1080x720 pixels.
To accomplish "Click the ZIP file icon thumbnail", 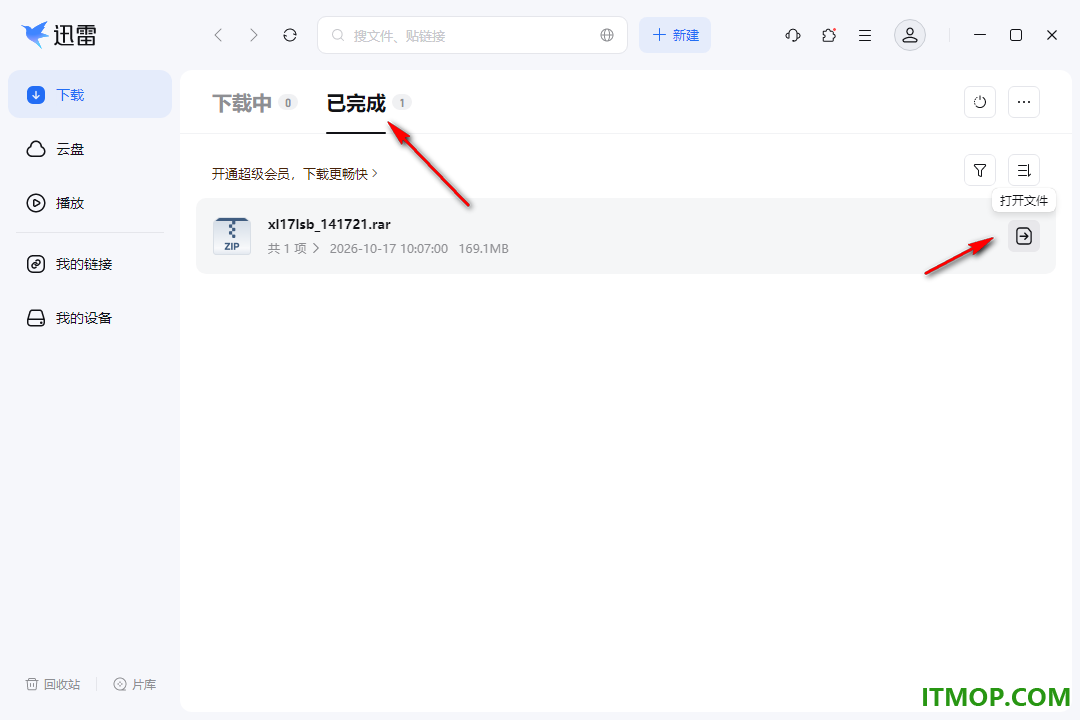I will click(232, 236).
